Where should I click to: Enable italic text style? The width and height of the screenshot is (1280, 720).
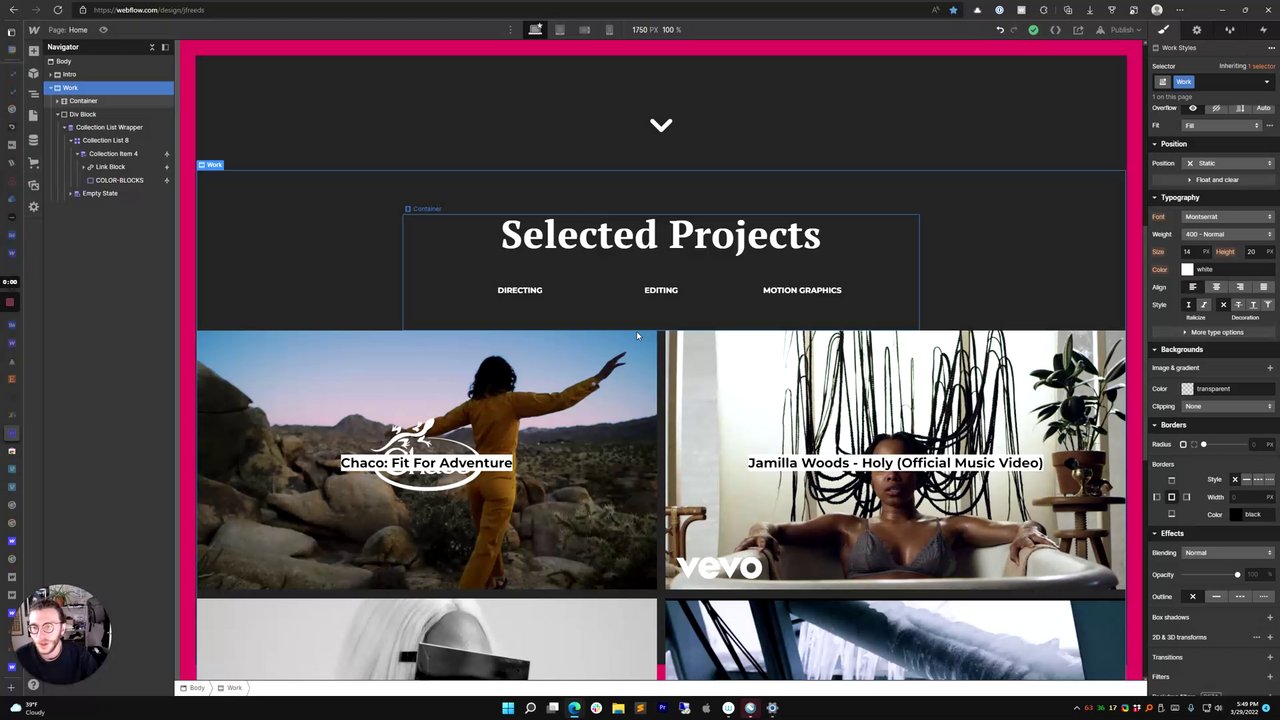click(x=1203, y=305)
